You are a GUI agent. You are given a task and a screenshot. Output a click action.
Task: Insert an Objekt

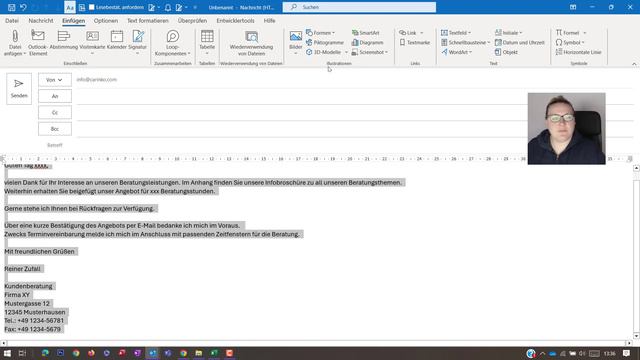click(506, 52)
